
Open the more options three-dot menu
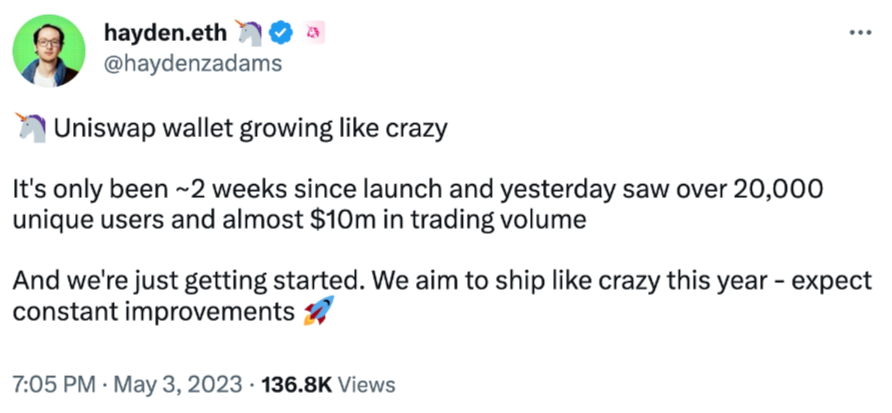pyautogui.click(x=858, y=31)
